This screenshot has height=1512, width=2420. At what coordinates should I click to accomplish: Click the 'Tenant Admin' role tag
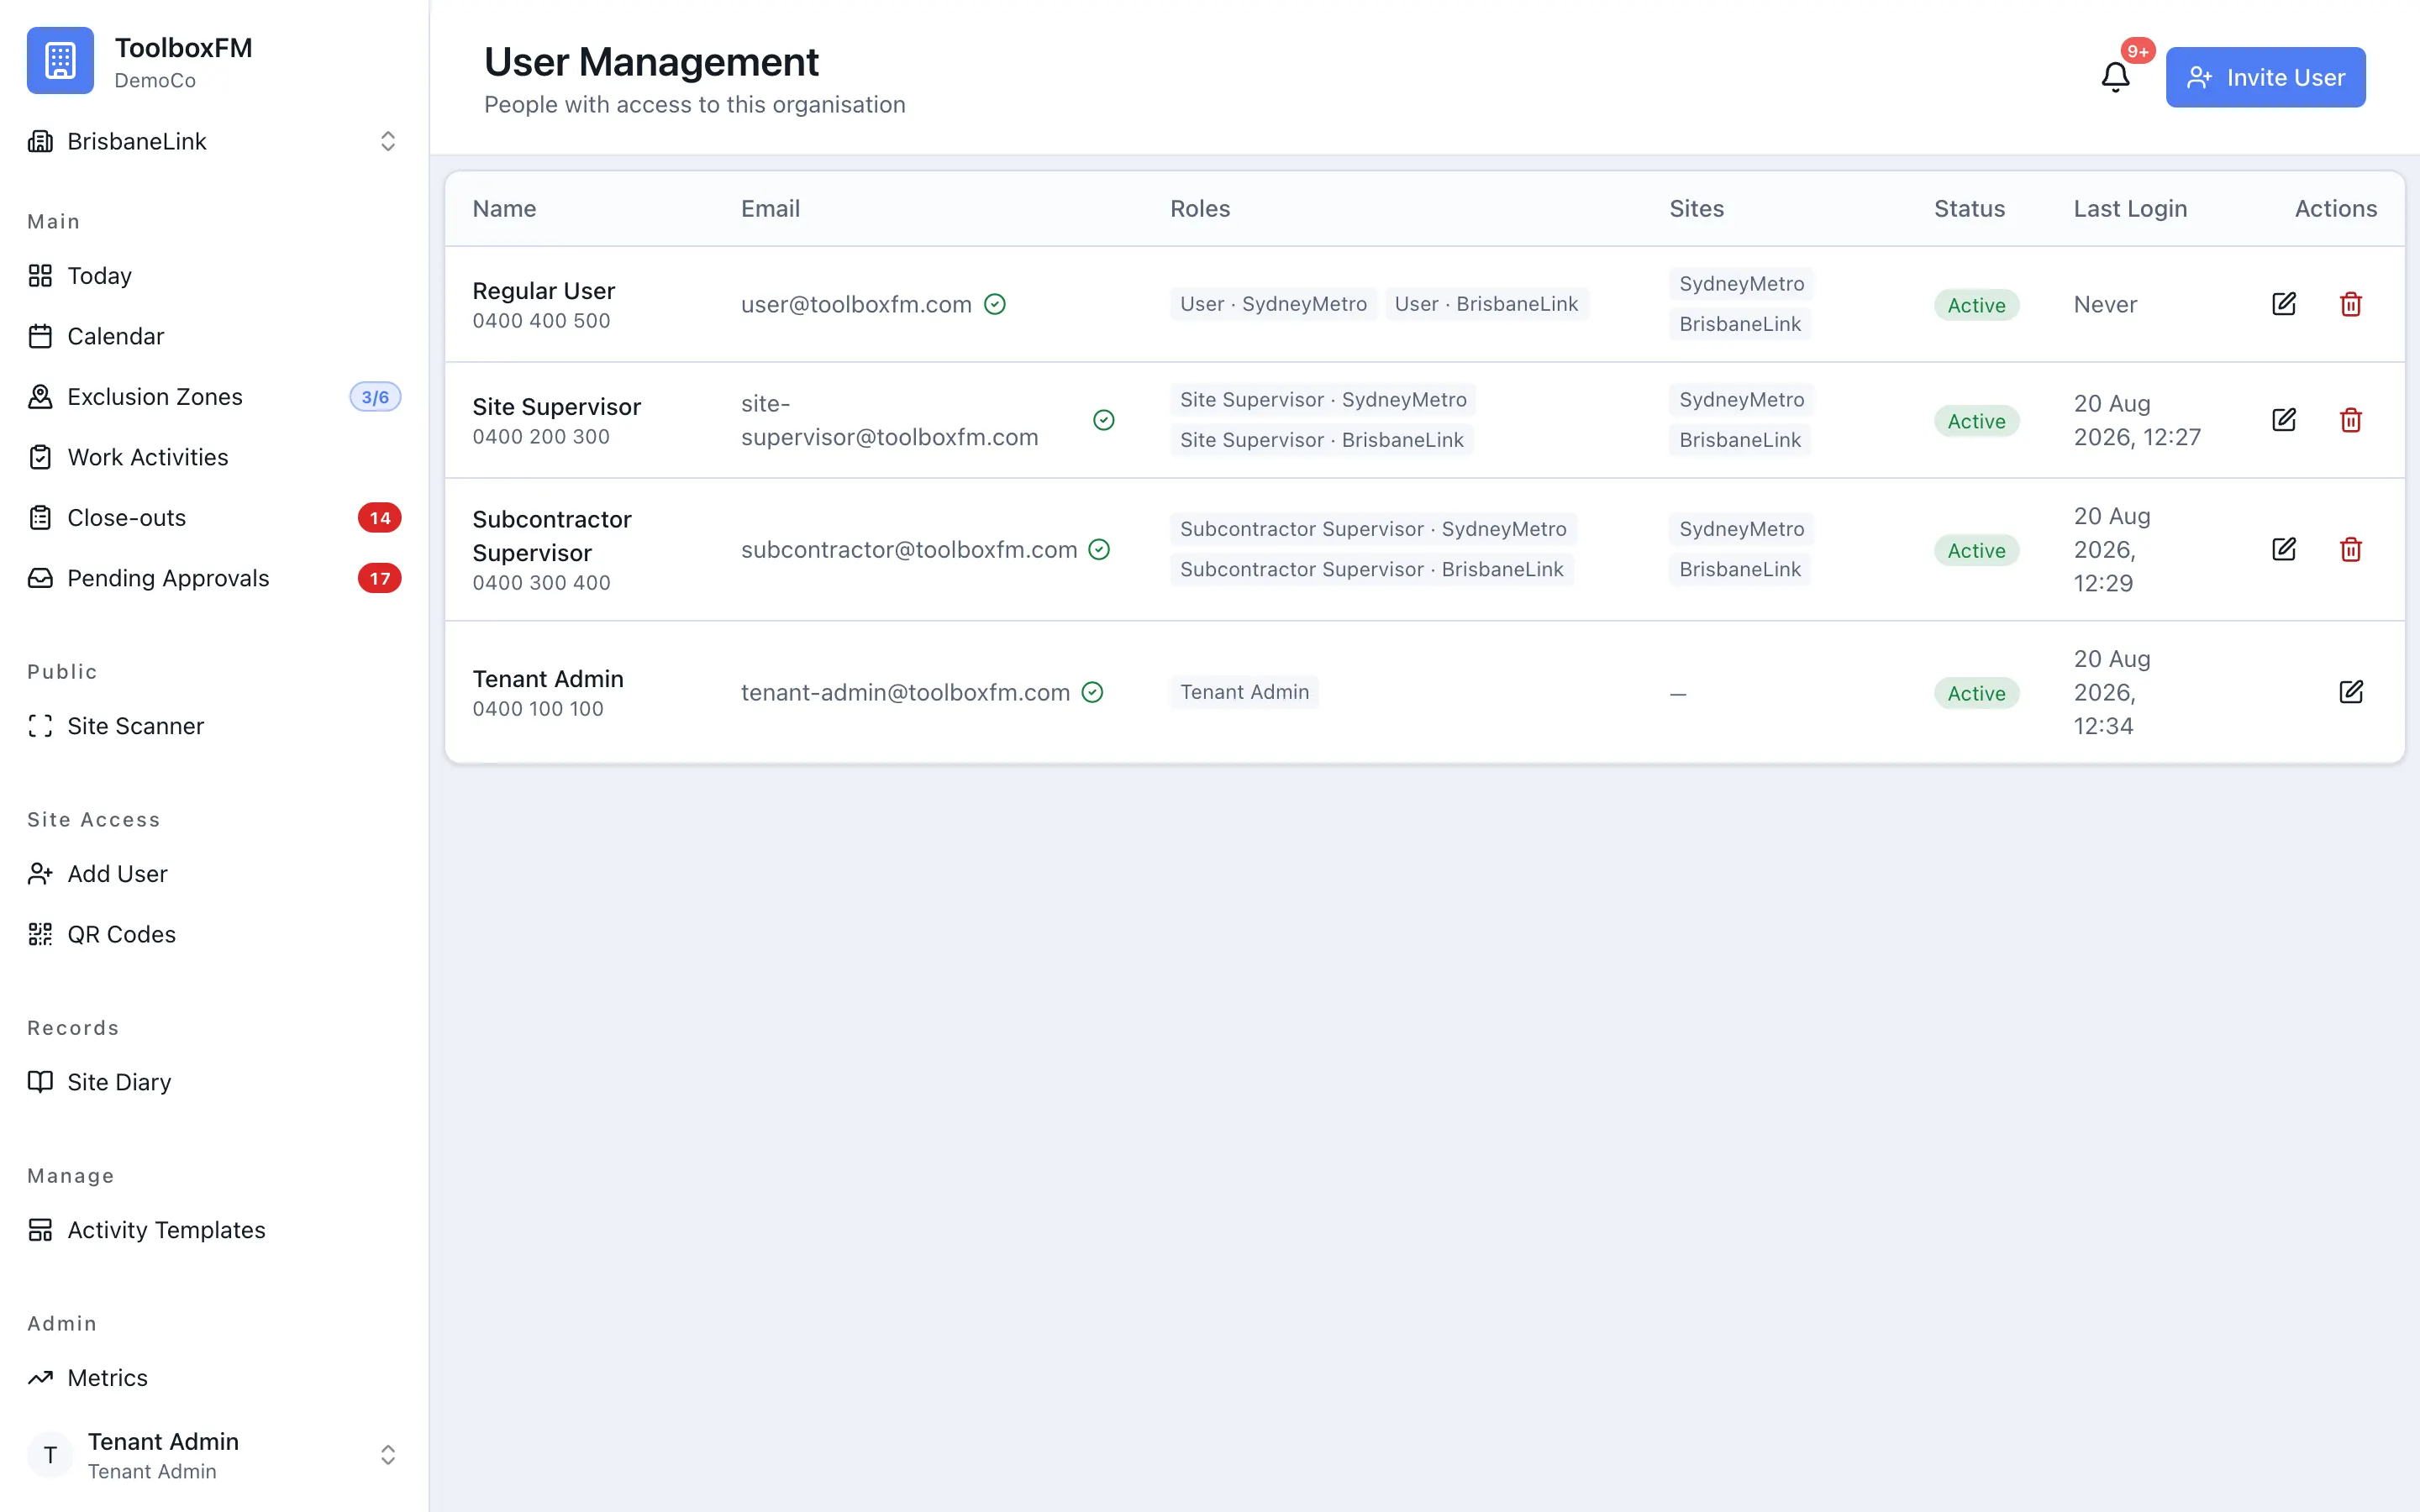coord(1244,692)
